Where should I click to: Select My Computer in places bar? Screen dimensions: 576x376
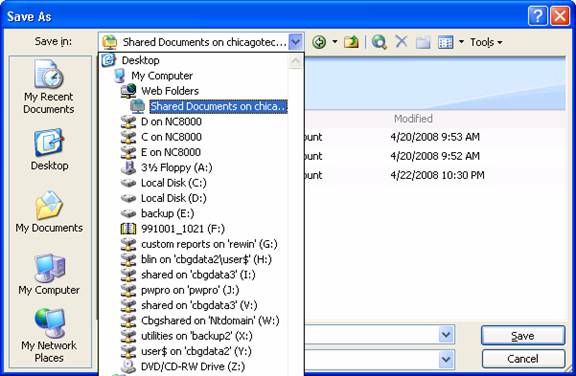click(x=49, y=274)
